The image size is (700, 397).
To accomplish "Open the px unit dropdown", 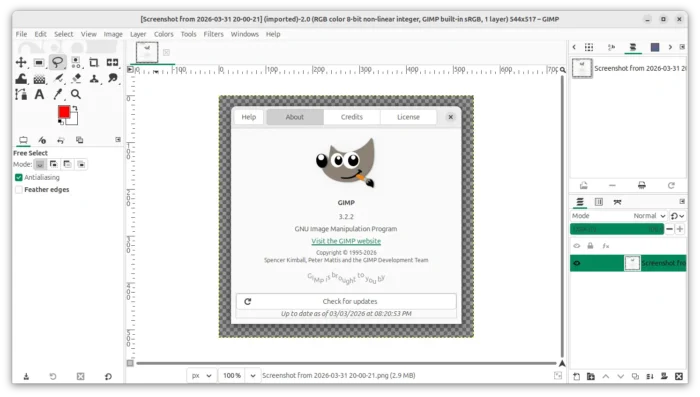I will 202,376.
